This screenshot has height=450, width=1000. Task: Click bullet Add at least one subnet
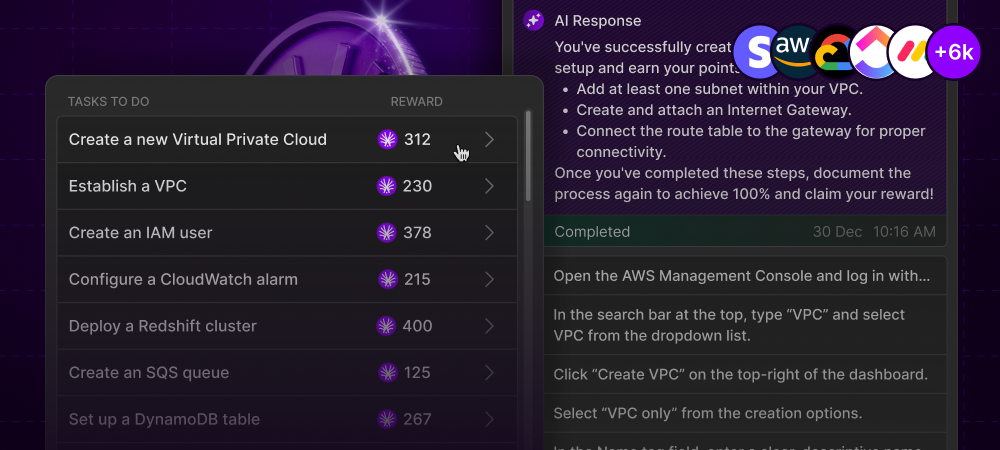tap(719, 89)
